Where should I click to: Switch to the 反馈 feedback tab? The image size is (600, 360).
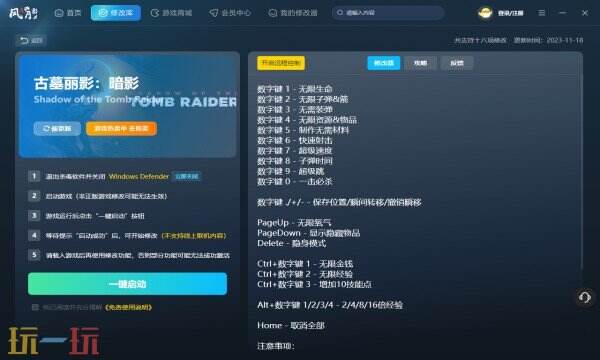click(x=457, y=63)
